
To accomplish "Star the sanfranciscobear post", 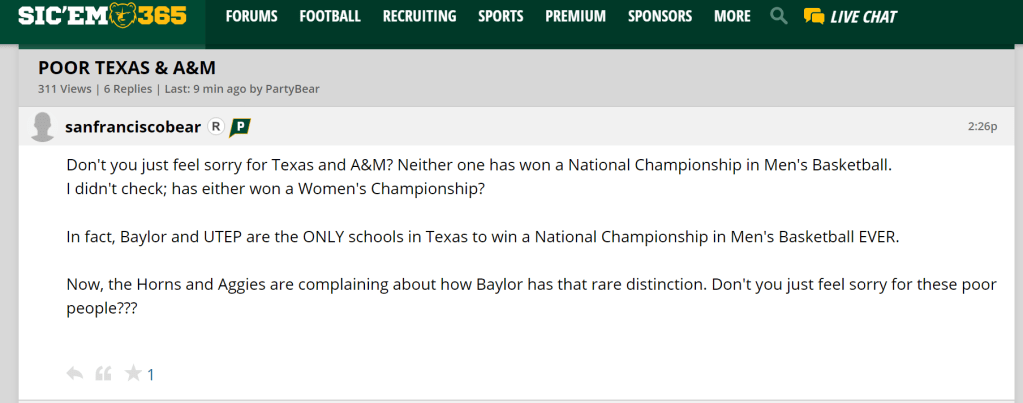I will click(x=133, y=373).
